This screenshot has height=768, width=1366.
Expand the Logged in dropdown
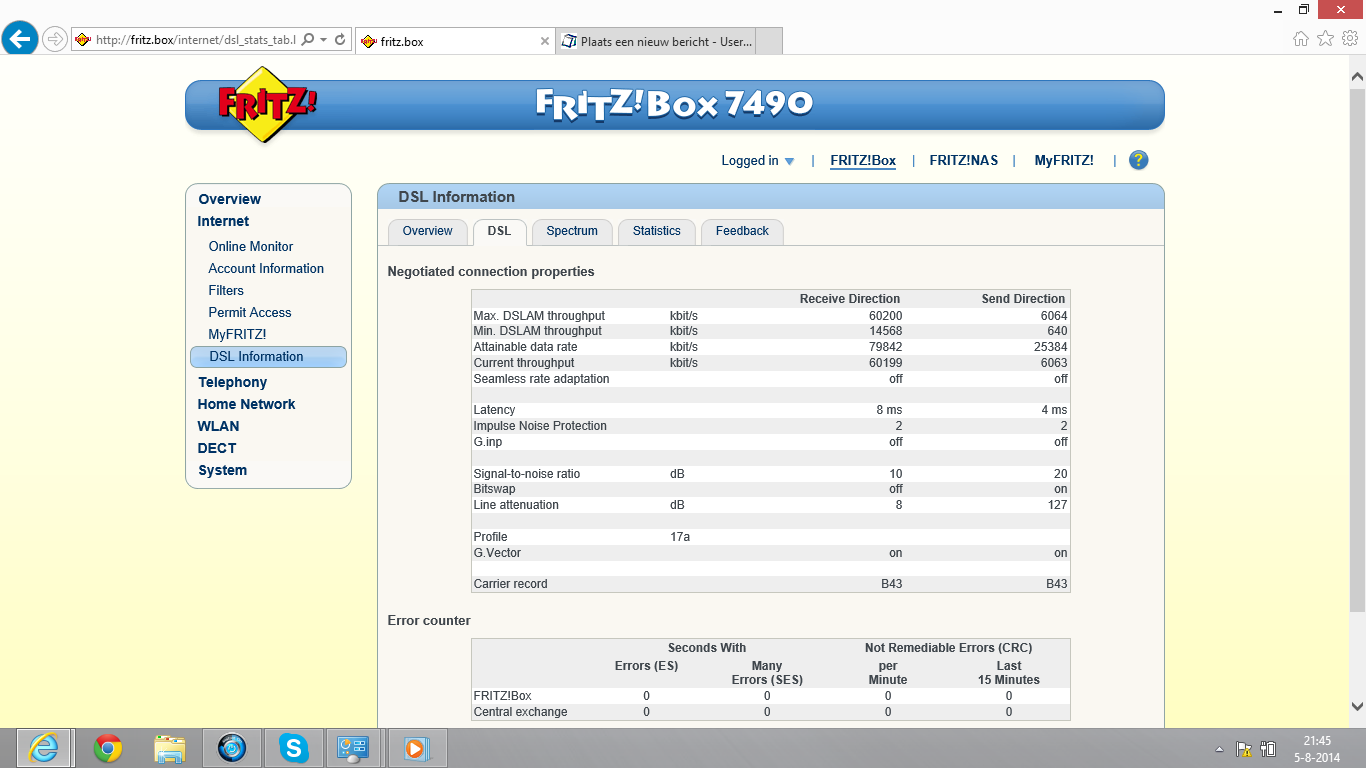coord(758,161)
